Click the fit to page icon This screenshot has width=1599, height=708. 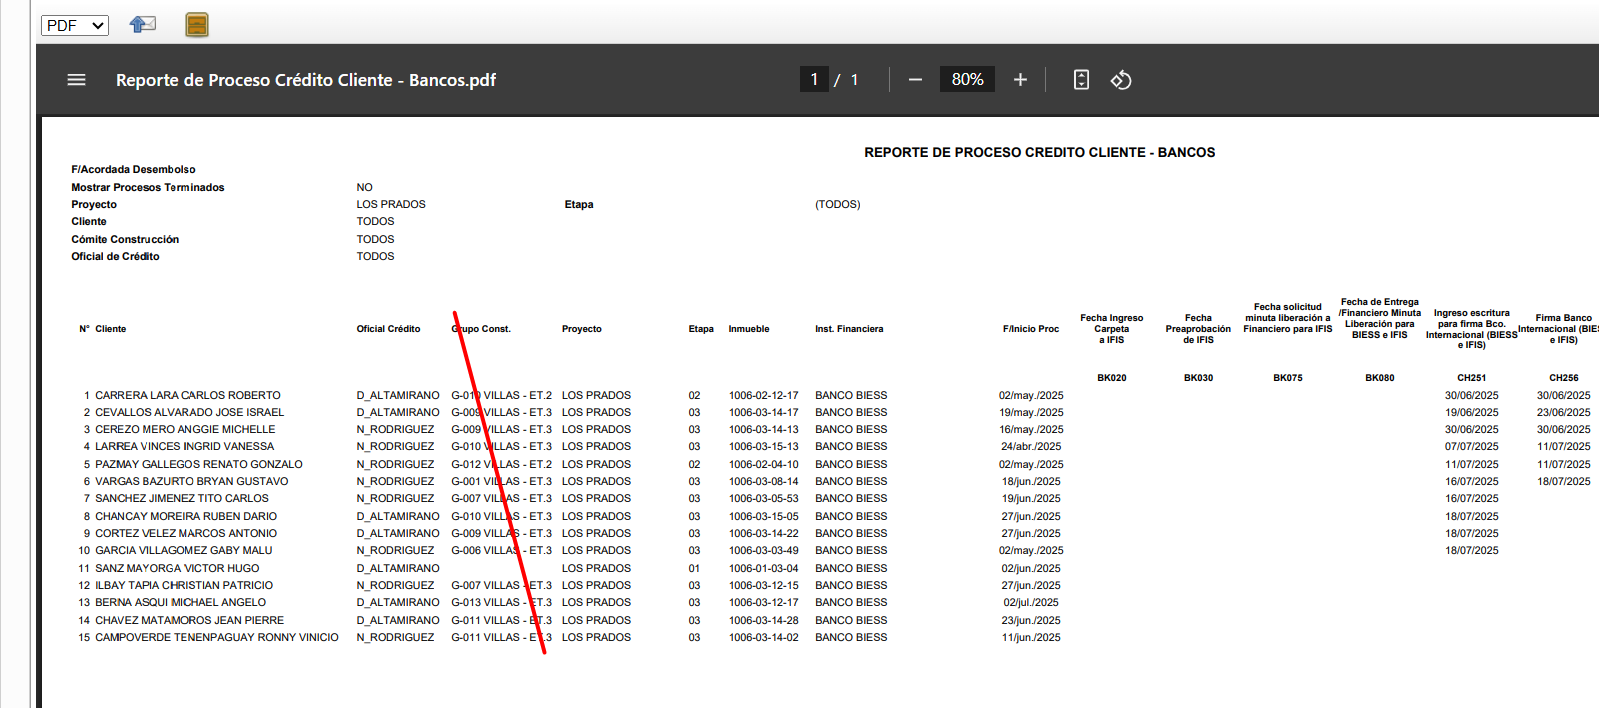[x=1081, y=80]
